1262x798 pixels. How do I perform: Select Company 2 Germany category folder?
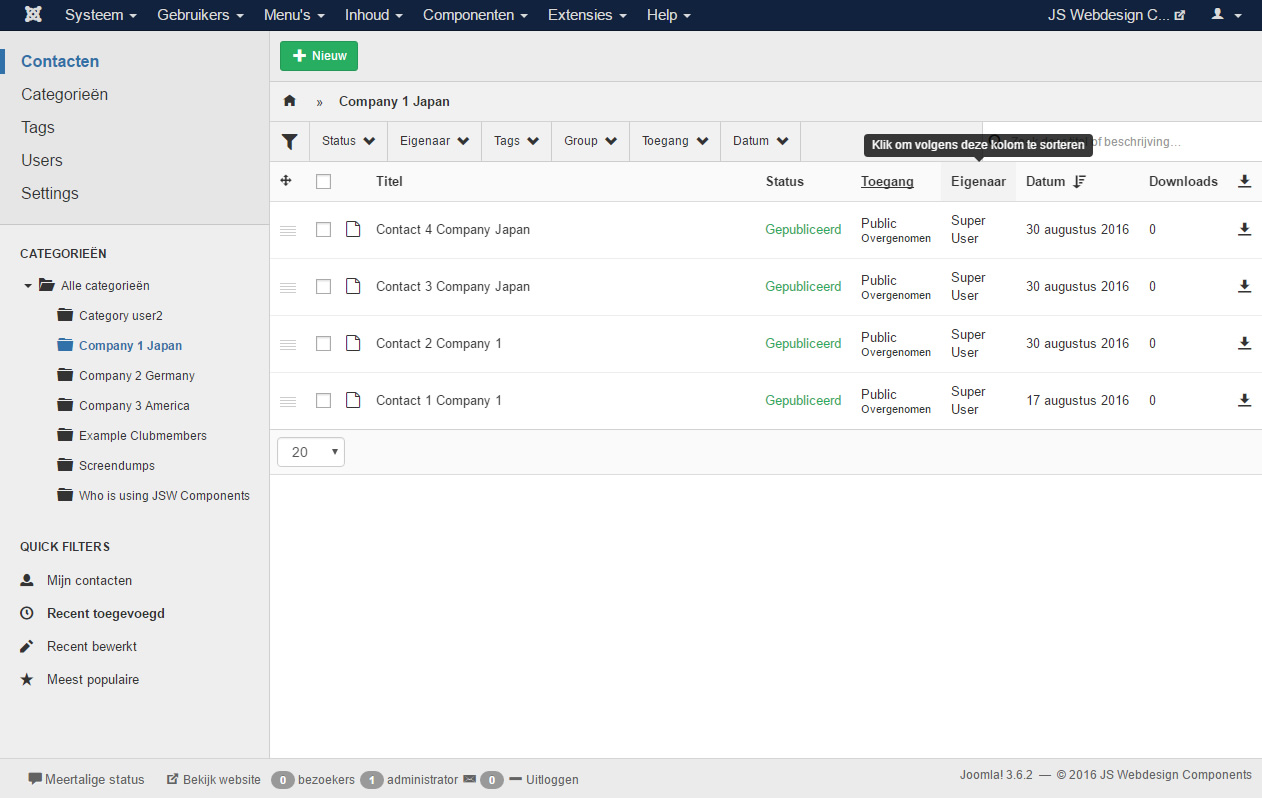click(x=136, y=375)
